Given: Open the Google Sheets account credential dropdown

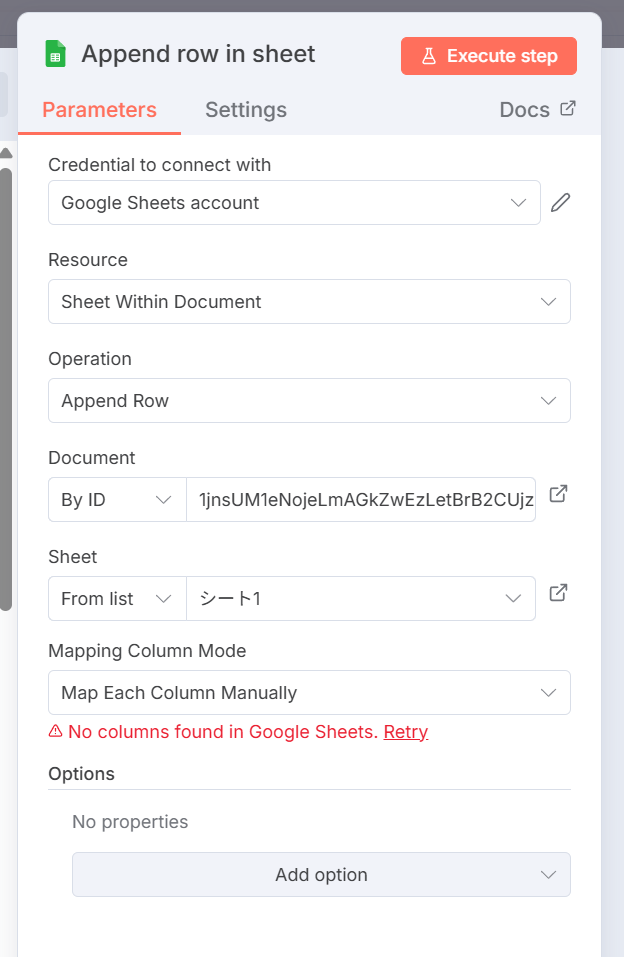Looking at the screenshot, I should pyautogui.click(x=294, y=203).
